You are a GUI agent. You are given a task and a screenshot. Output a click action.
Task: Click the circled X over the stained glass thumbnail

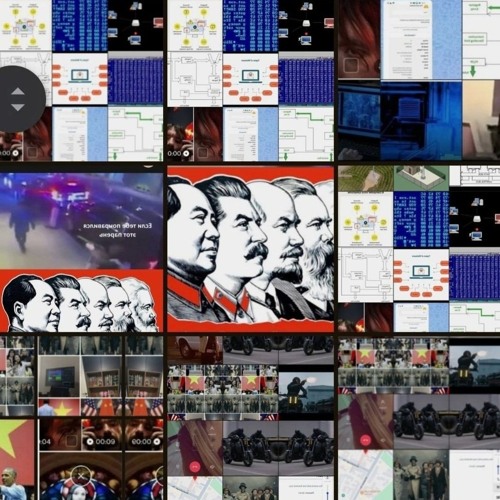click(81, 476)
